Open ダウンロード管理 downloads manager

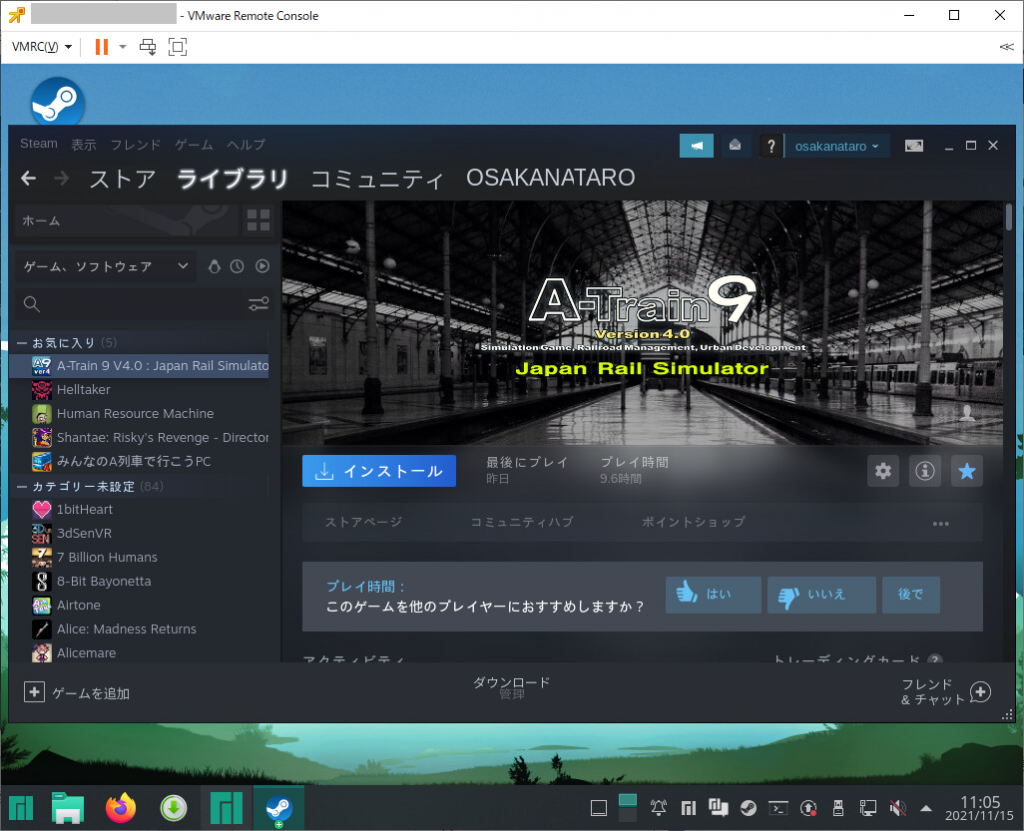[511, 688]
